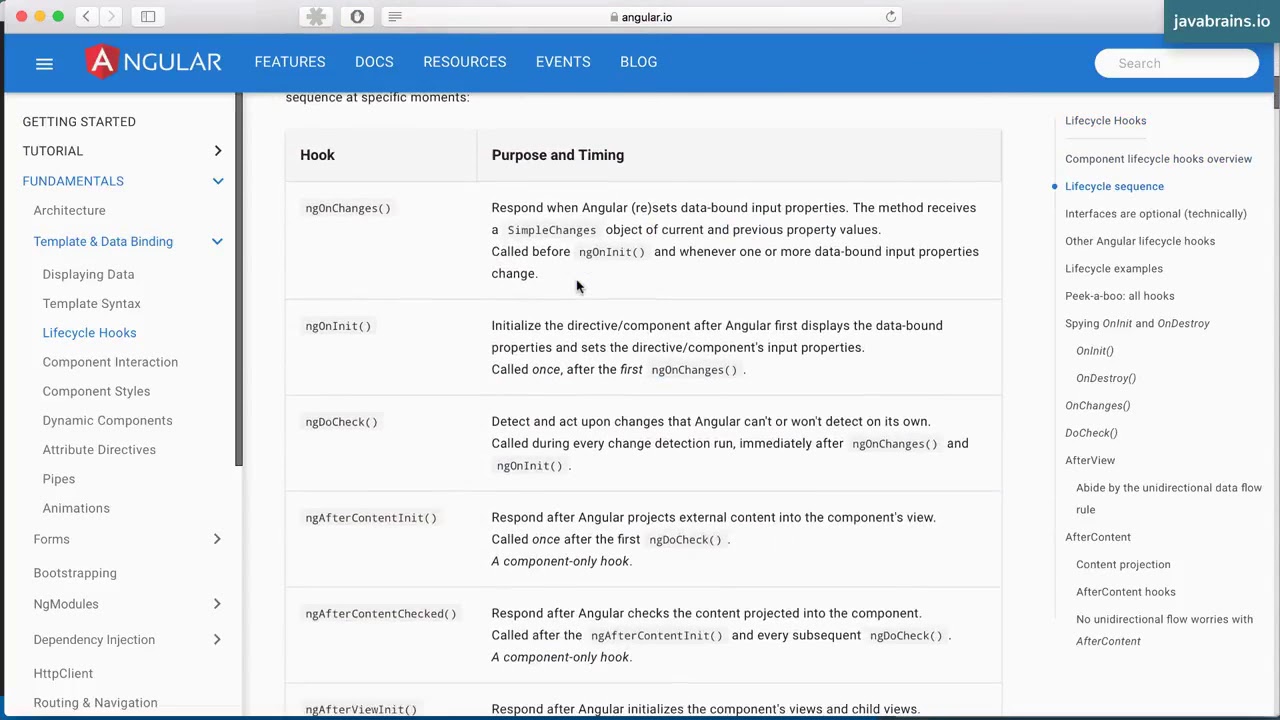
Task: Open the Dependency Injection sidebar item
Action: (94, 640)
